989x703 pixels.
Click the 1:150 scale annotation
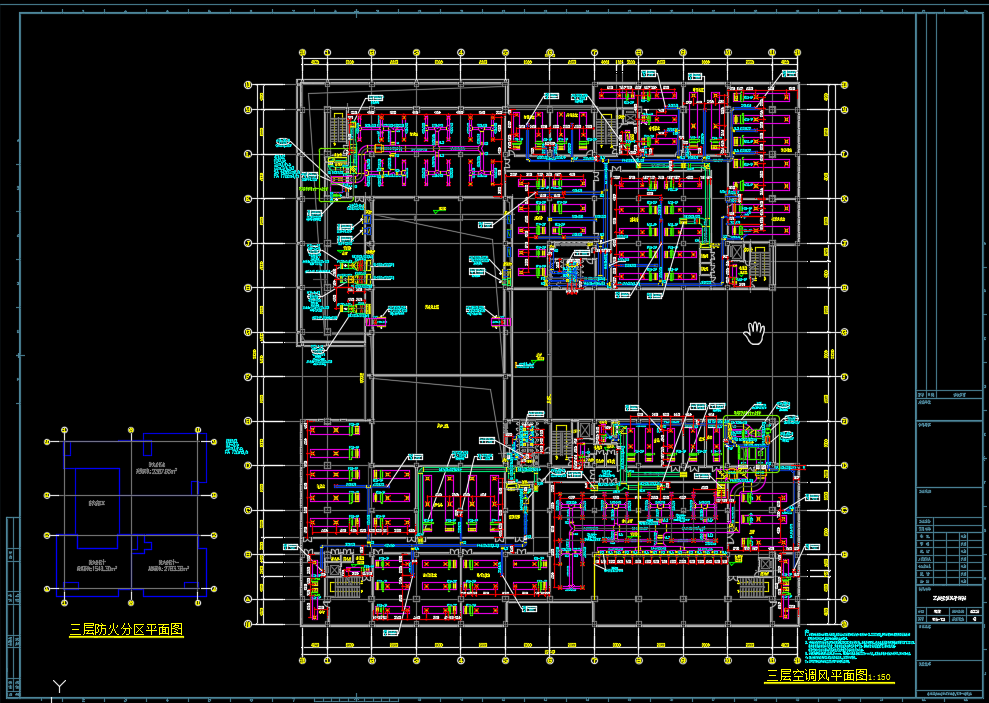879,678
